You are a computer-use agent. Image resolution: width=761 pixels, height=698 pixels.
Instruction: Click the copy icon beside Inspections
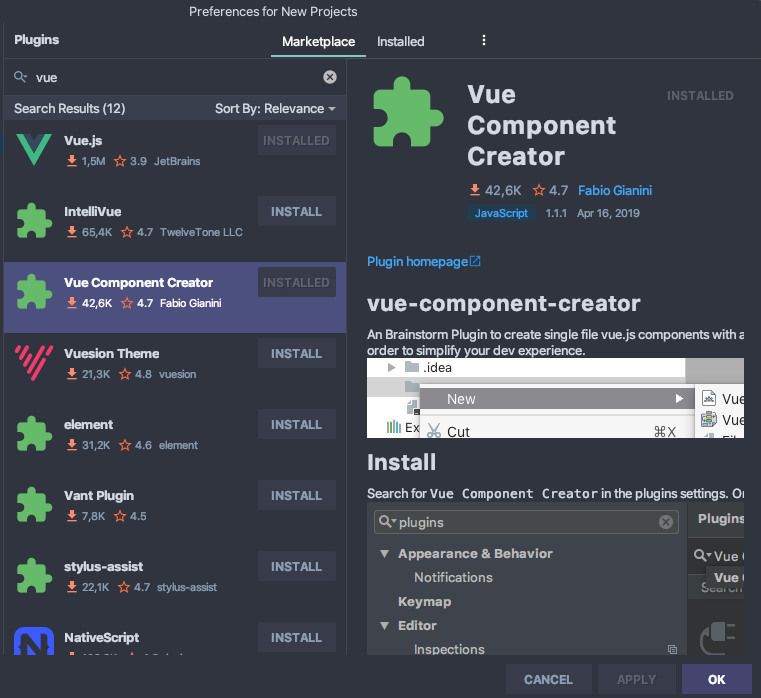click(x=672, y=649)
